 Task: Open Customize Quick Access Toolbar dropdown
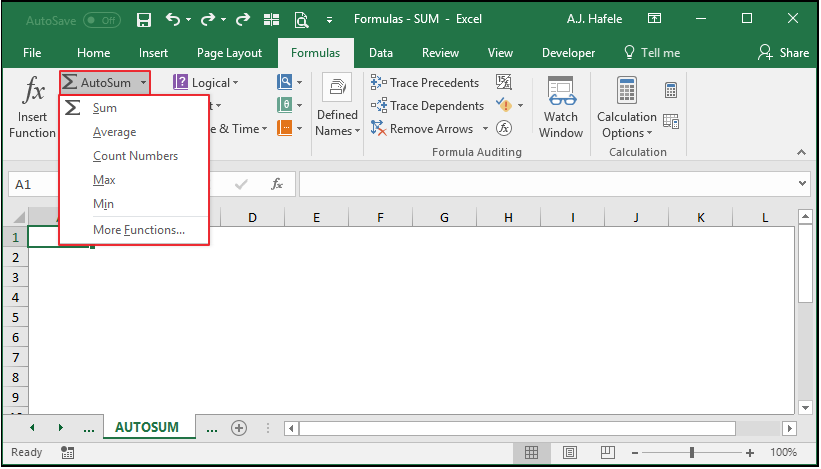(x=329, y=20)
